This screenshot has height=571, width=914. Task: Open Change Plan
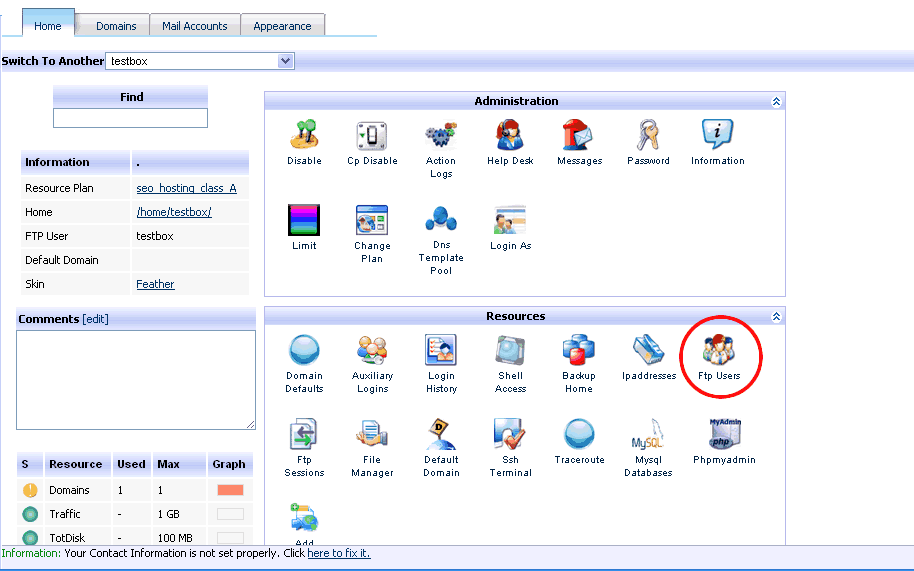pyautogui.click(x=372, y=220)
